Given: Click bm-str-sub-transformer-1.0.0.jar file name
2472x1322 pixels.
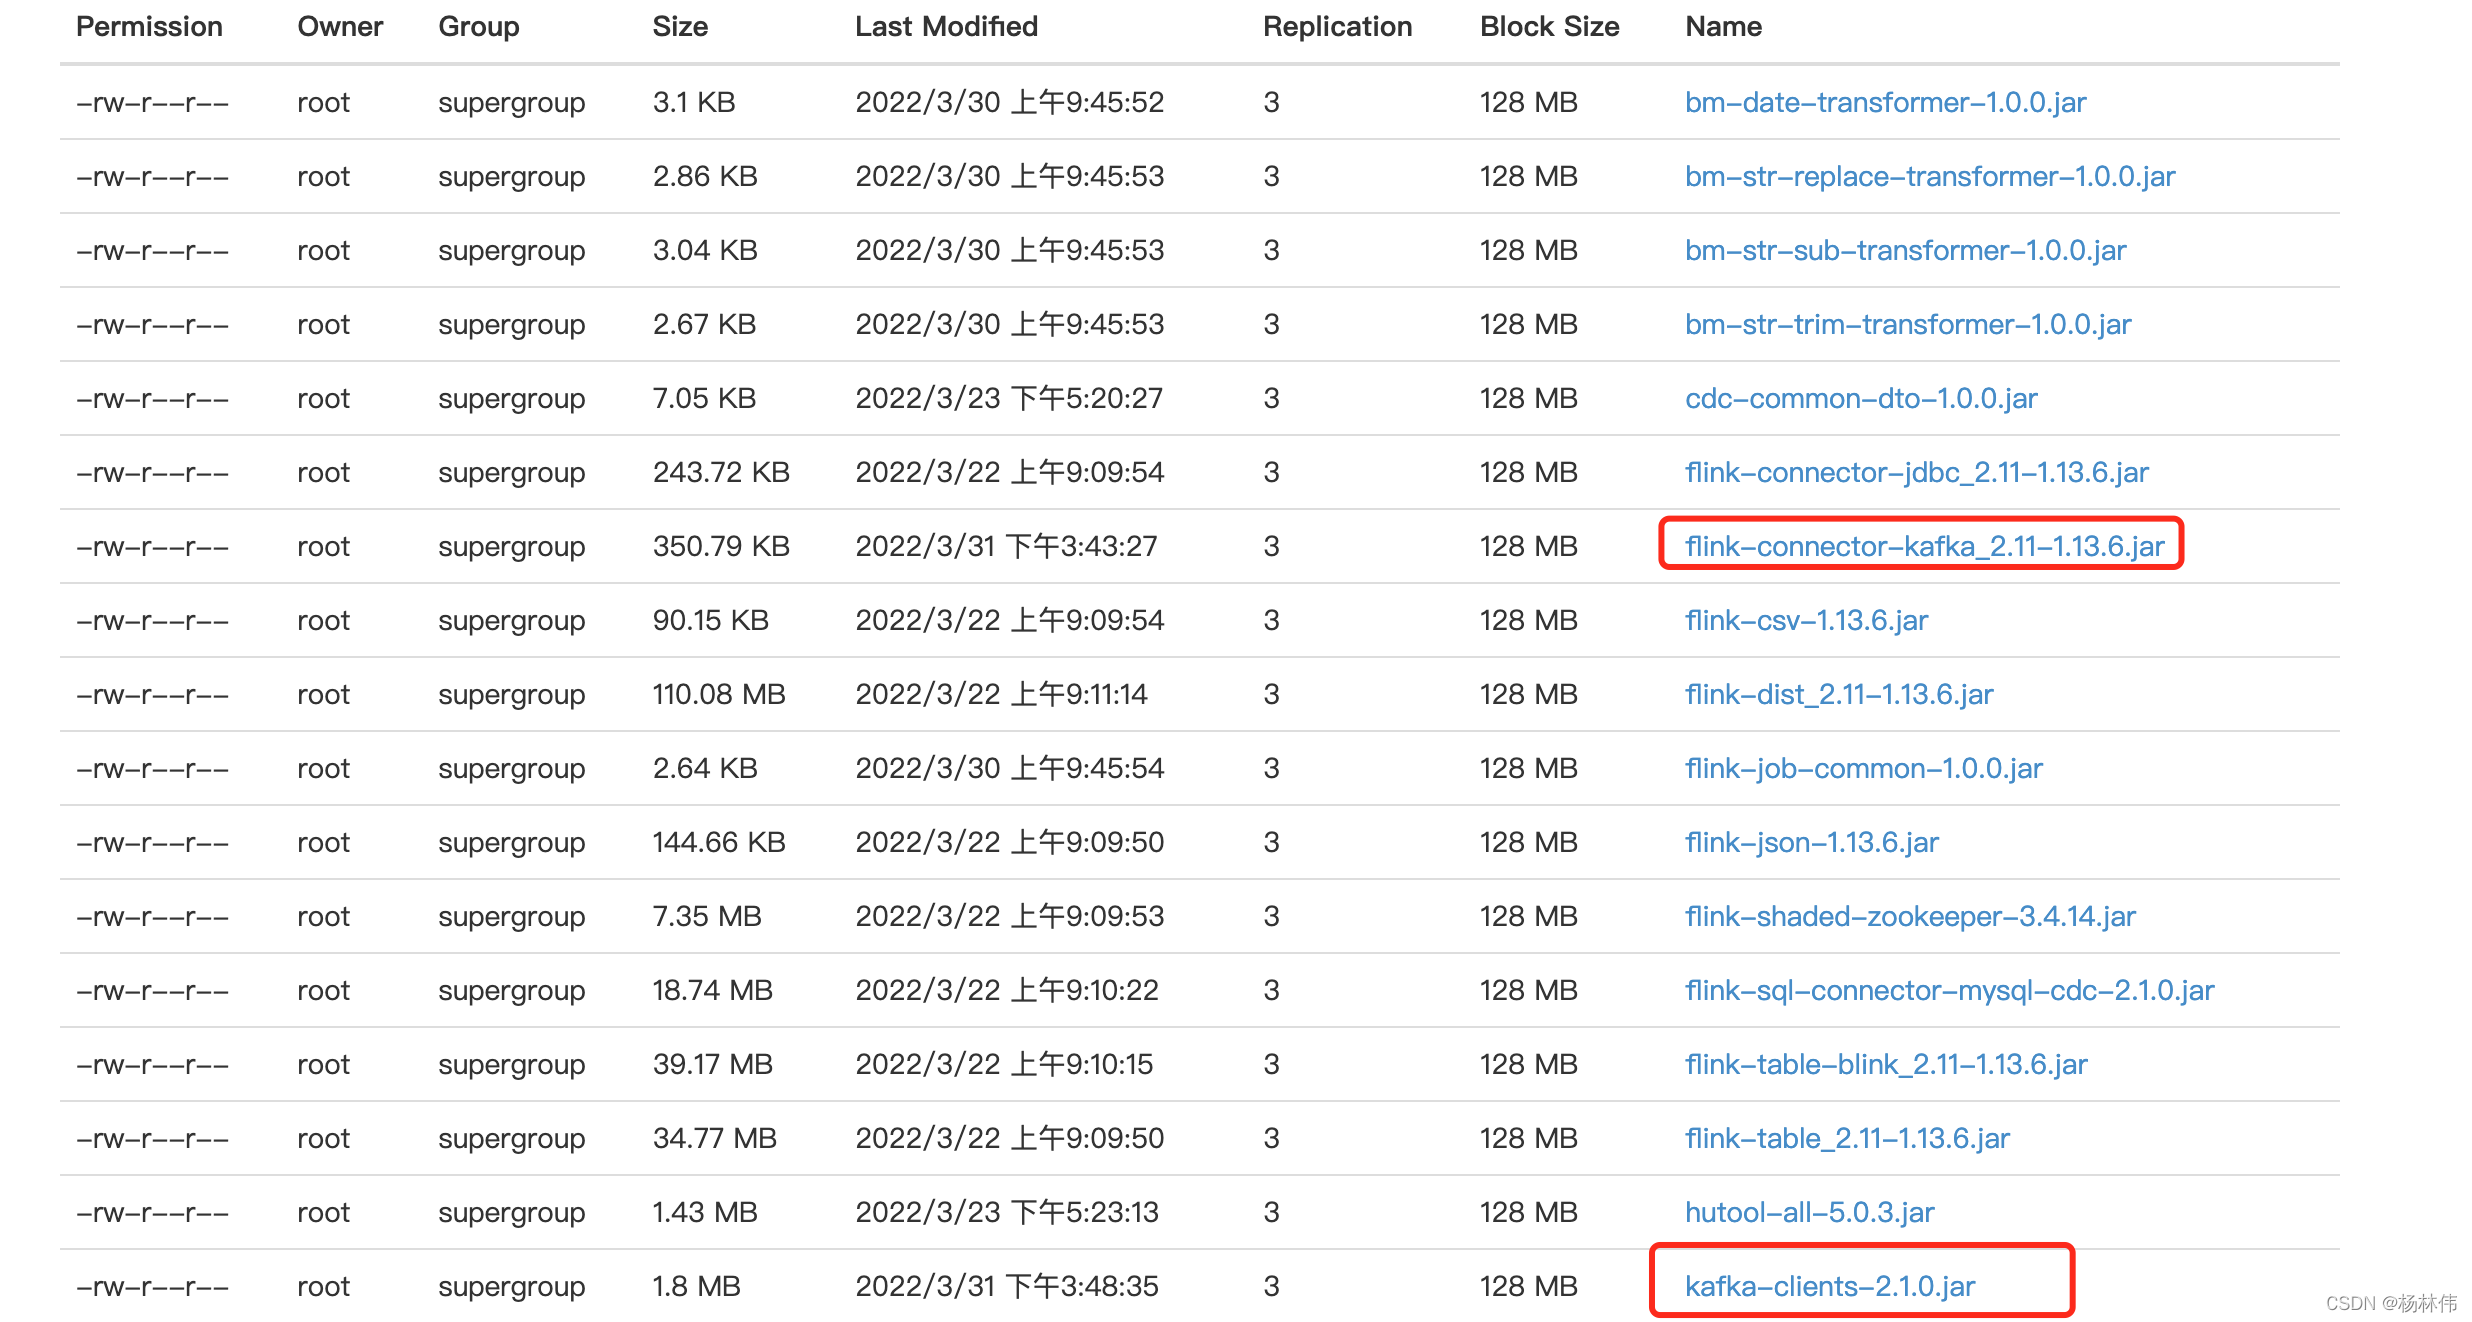Looking at the screenshot, I should [1904, 250].
